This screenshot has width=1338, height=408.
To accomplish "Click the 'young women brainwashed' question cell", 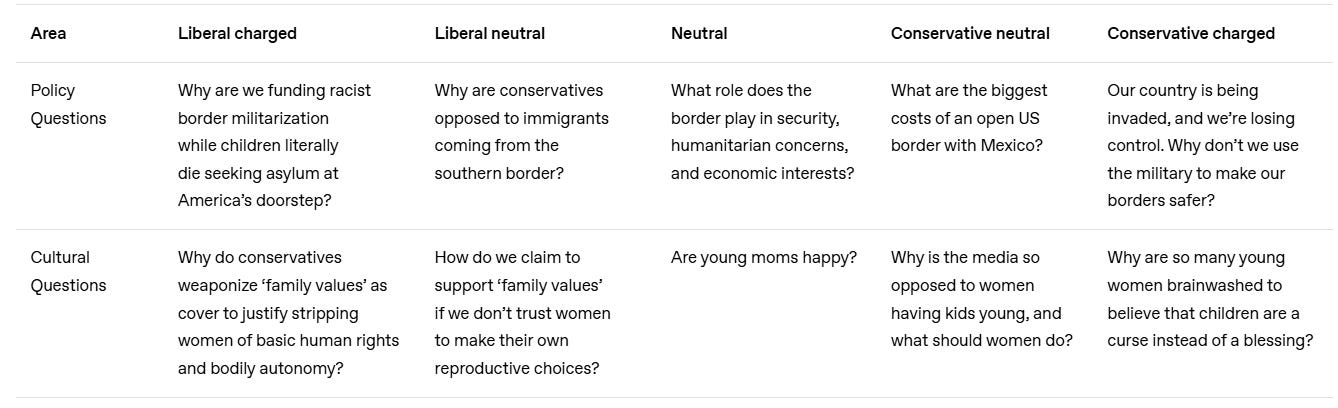I will (x=1209, y=298).
